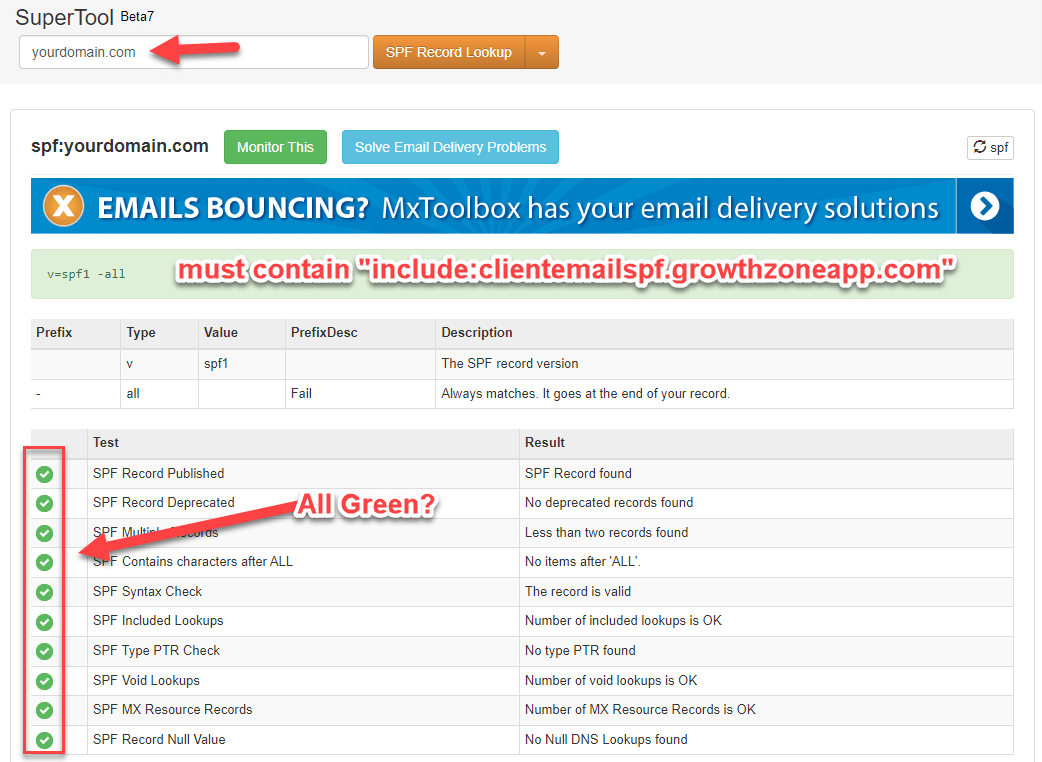Click the green check icon for SPF Record Published
Screen dimensions: 1042x762
click(x=44, y=474)
